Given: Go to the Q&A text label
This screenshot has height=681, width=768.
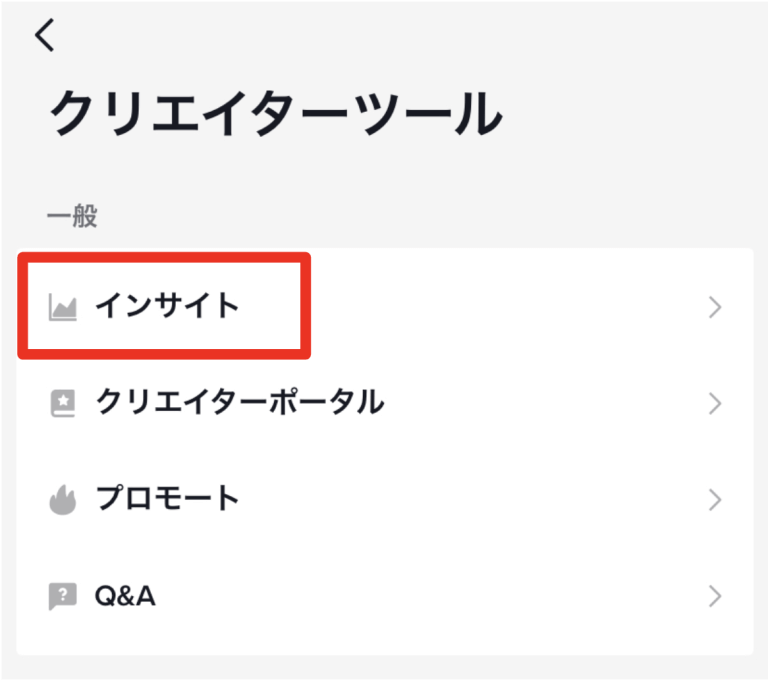Looking at the screenshot, I should point(125,597).
